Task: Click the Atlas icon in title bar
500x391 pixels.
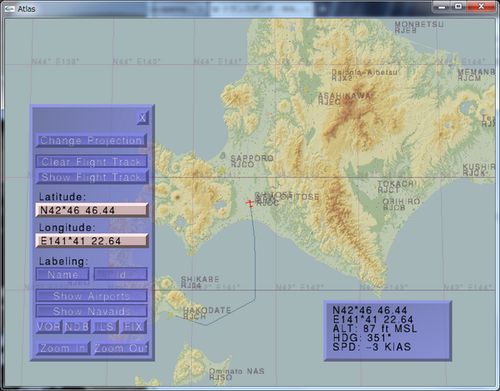Action: click(x=9, y=9)
